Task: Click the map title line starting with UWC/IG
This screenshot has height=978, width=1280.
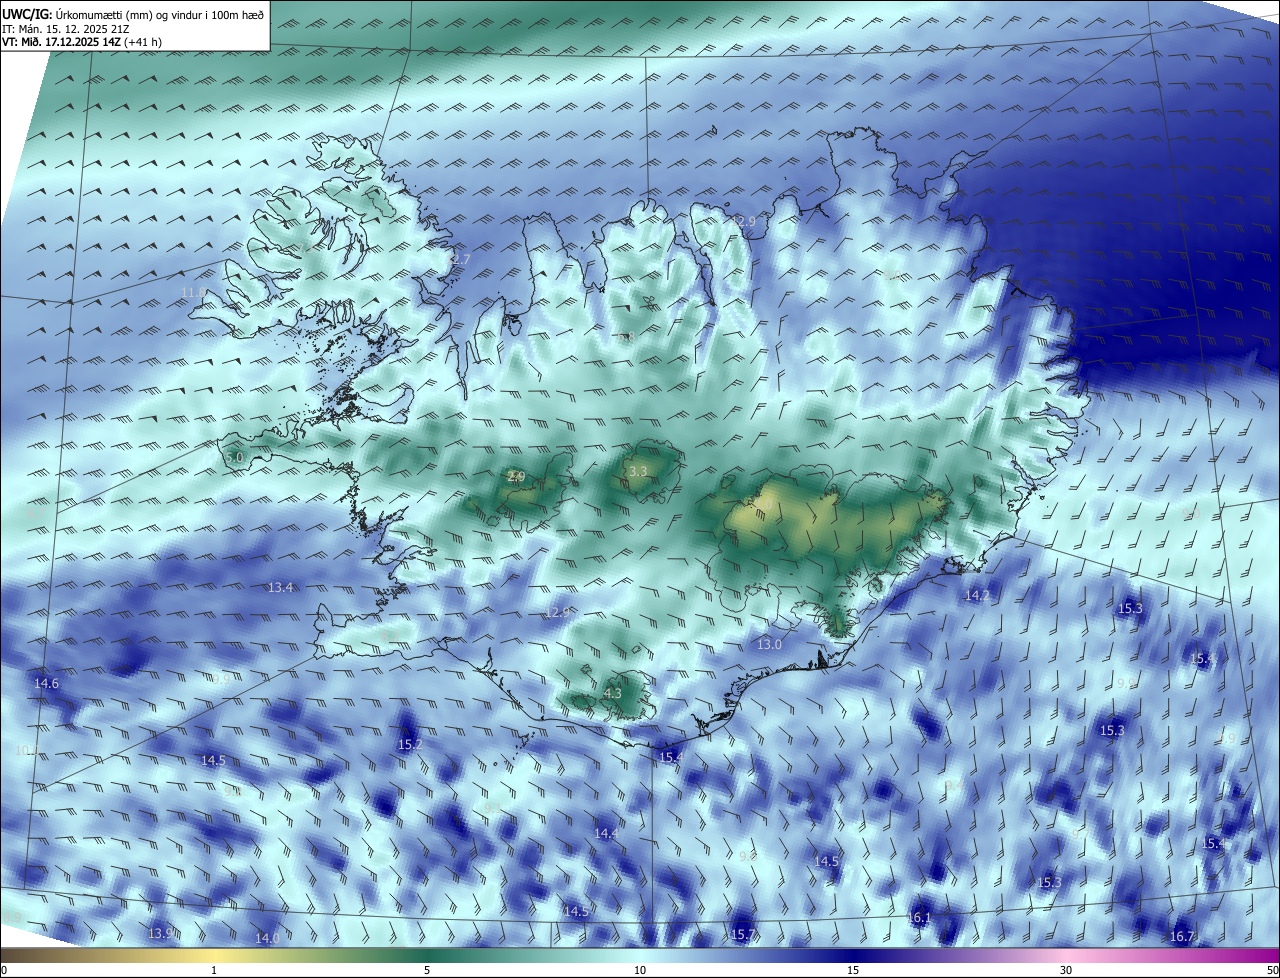Action: pyautogui.click(x=133, y=13)
